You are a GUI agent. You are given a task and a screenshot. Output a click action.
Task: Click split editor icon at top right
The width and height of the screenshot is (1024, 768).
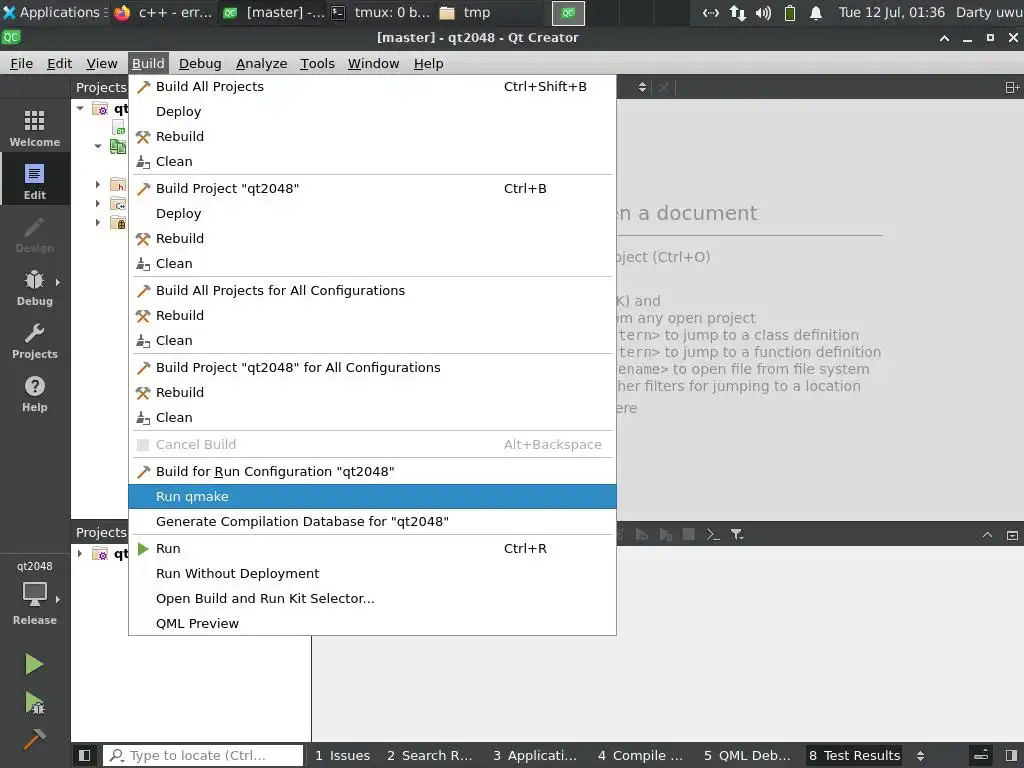tap(1012, 87)
